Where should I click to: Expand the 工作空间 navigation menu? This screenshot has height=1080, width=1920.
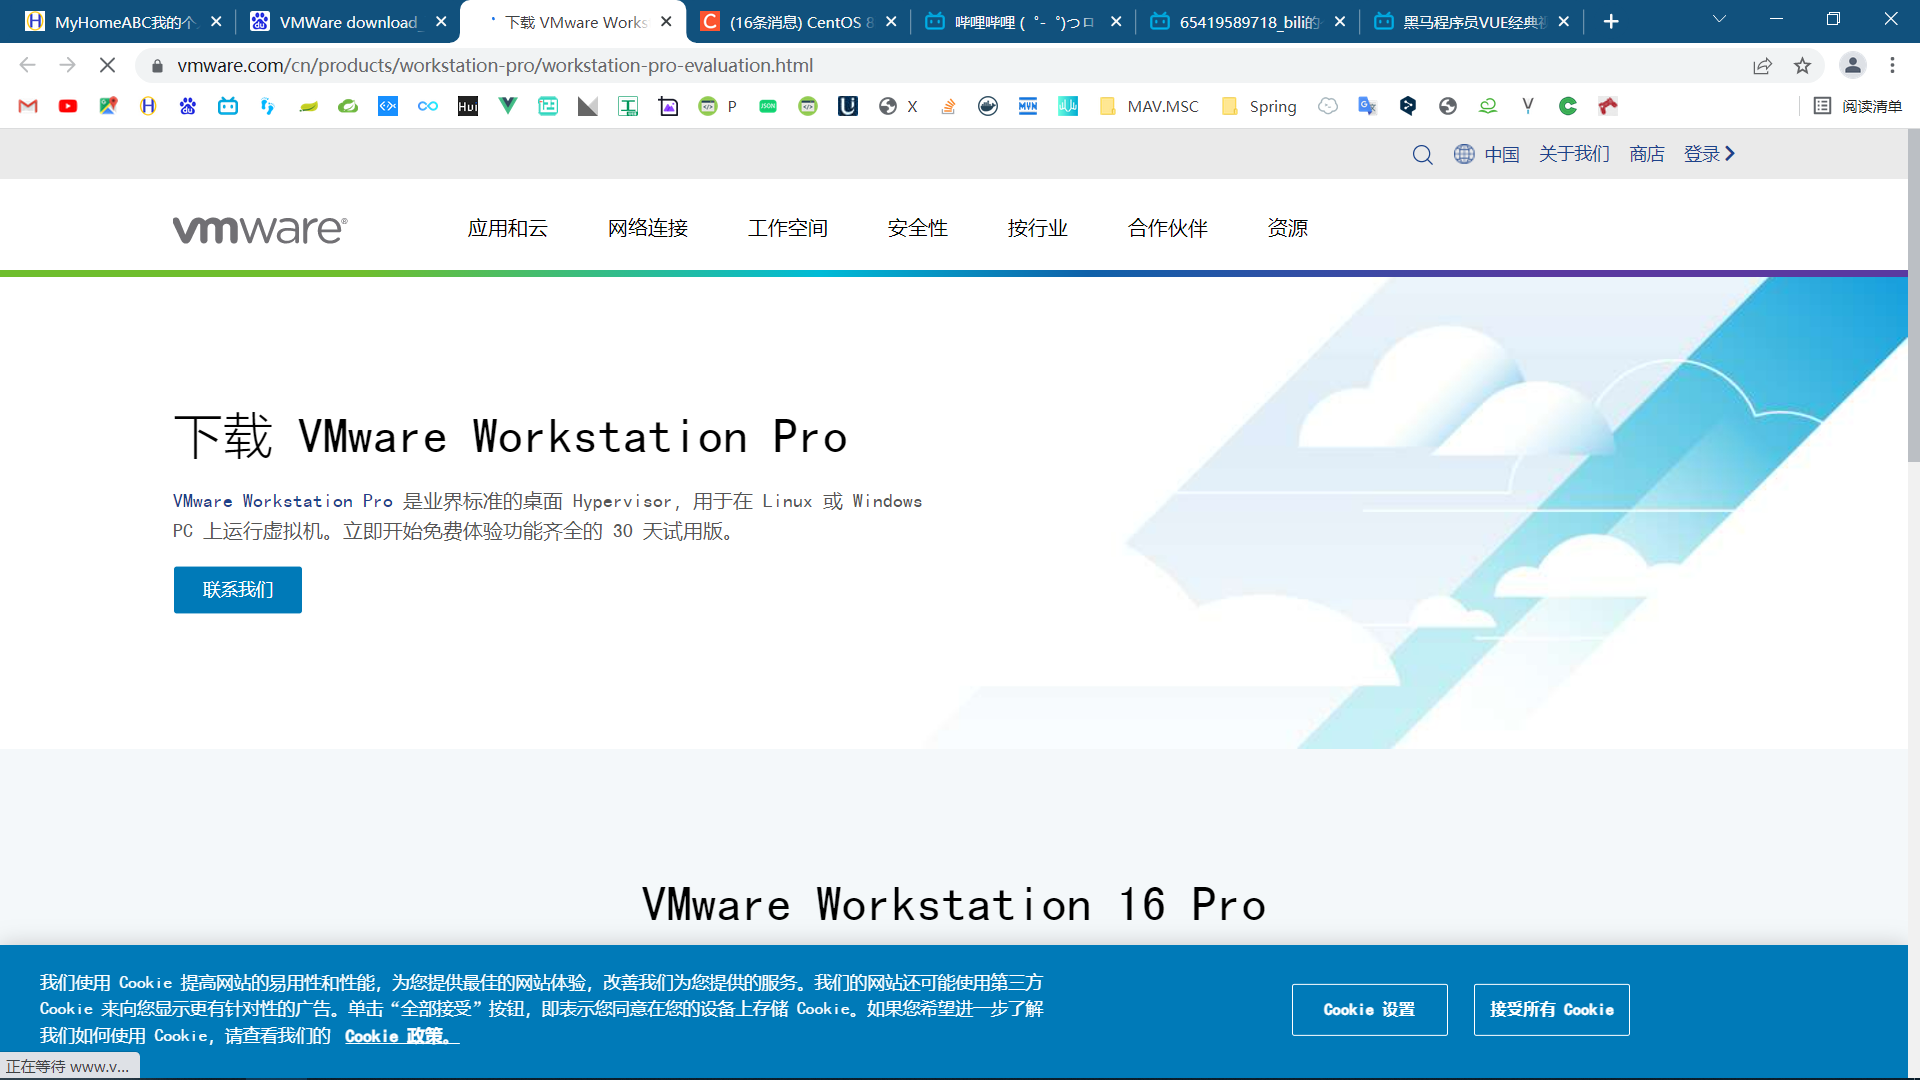pyautogui.click(x=787, y=228)
